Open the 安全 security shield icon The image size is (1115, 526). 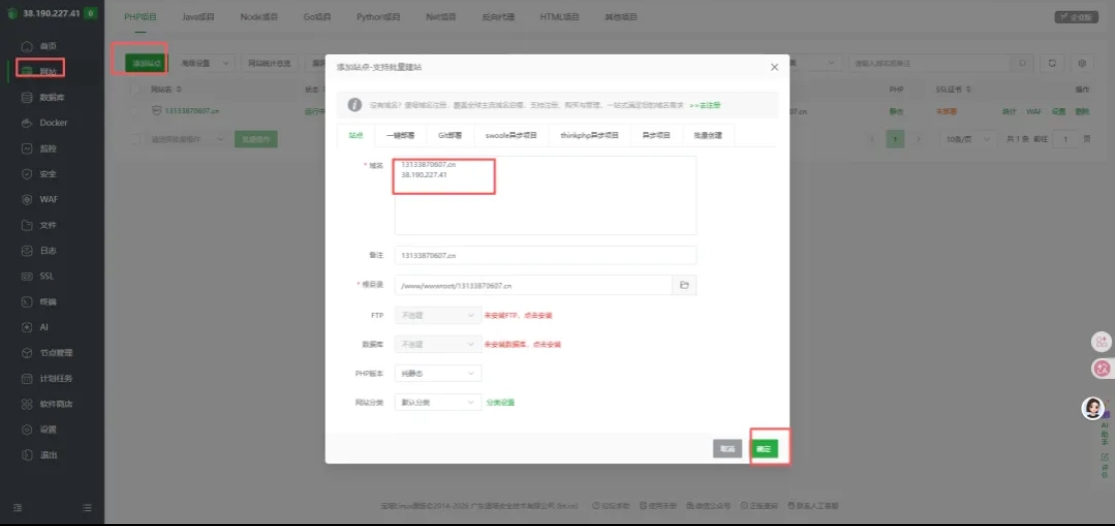click(27, 174)
